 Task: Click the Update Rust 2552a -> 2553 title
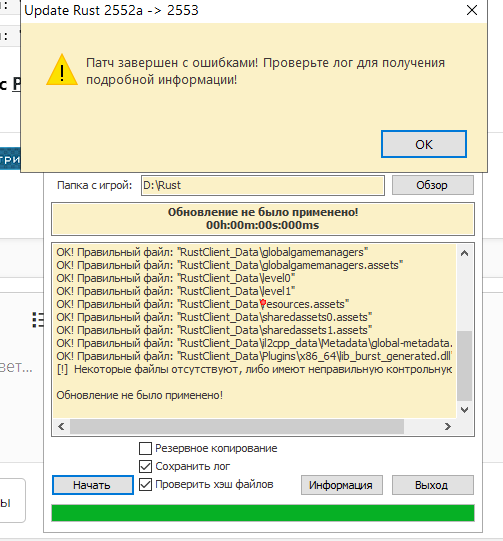(x=111, y=10)
